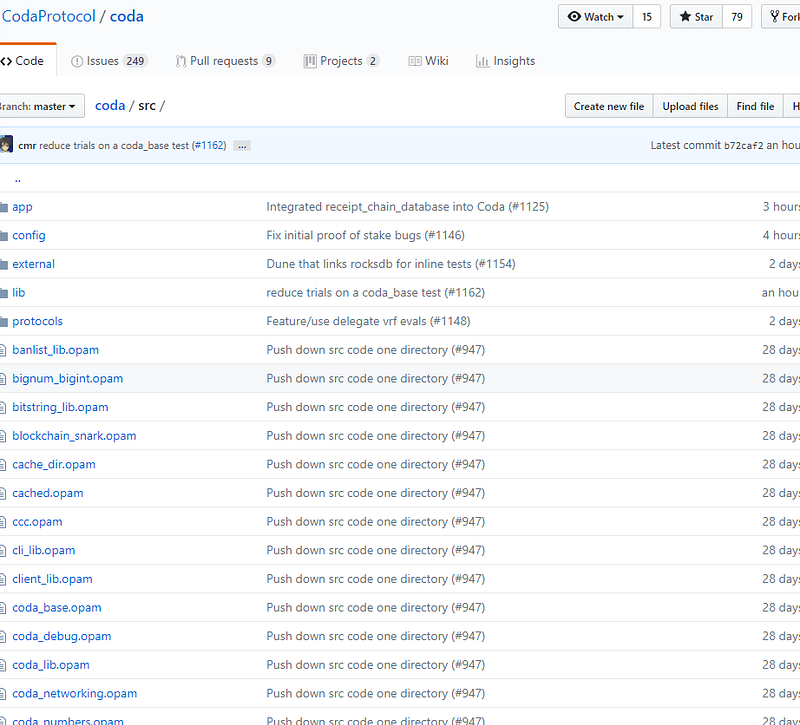The height and width of the screenshot is (725, 800).
Task: Expand commit message ellipsis button
Action: pyautogui.click(x=242, y=146)
